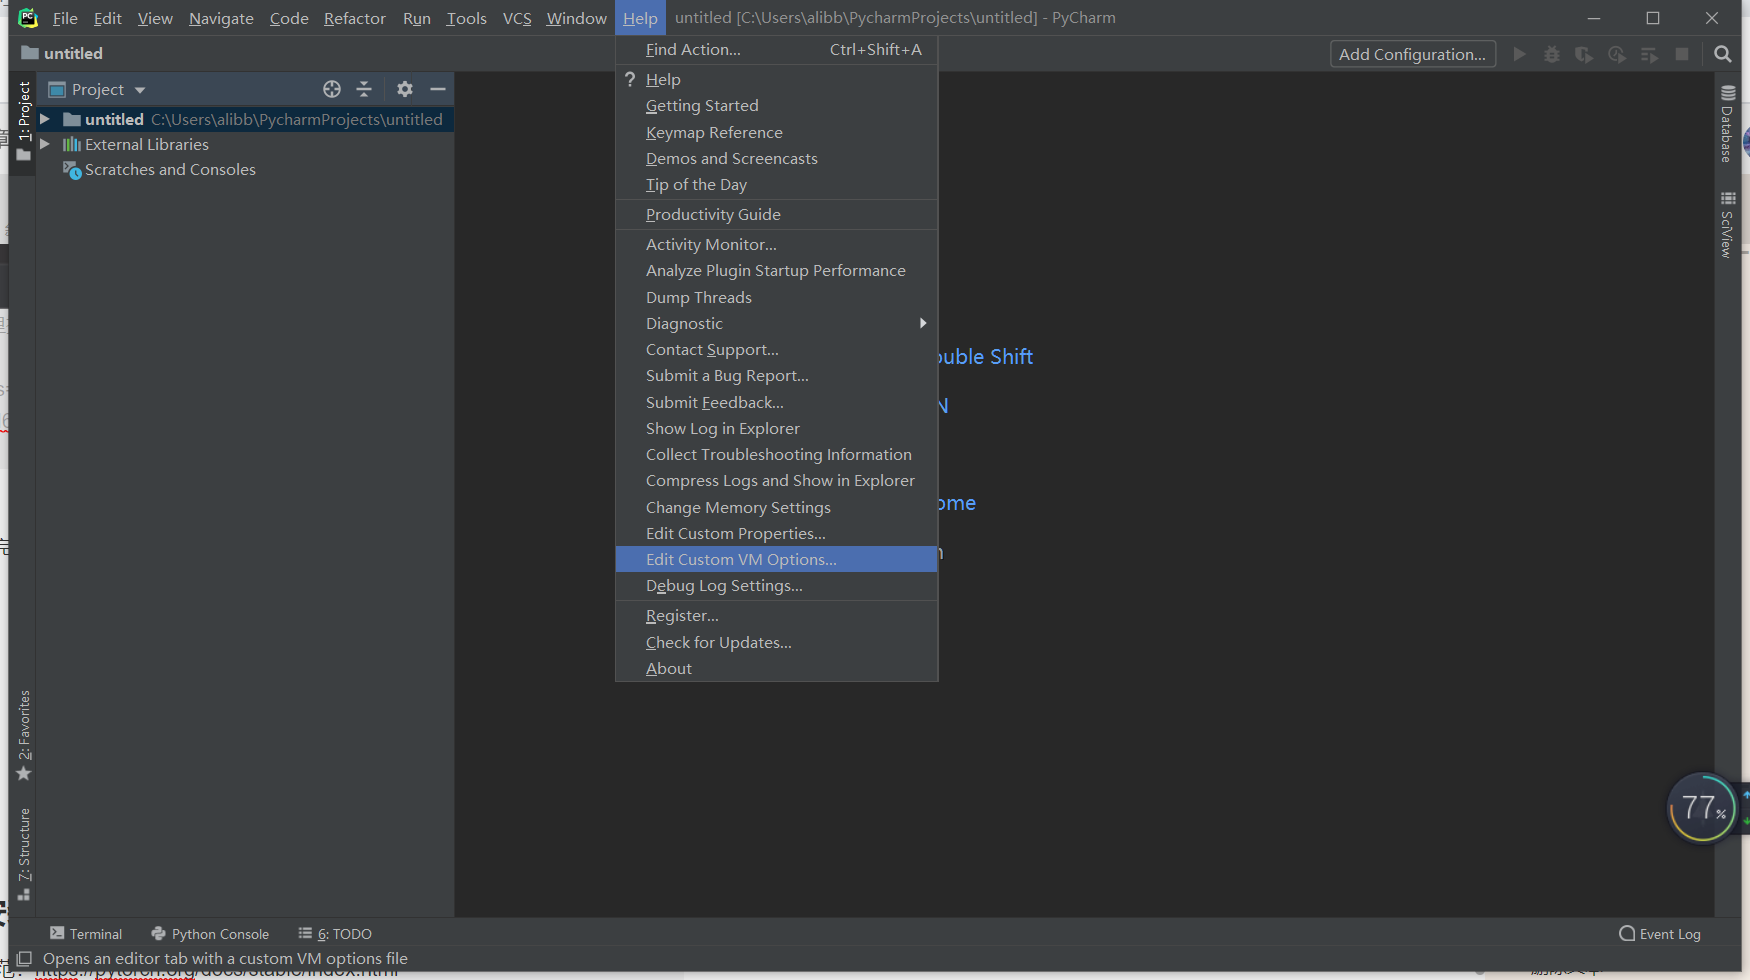Image resolution: width=1750 pixels, height=980 pixels.
Task: Toggle the SciView panel
Action: tap(1727, 222)
